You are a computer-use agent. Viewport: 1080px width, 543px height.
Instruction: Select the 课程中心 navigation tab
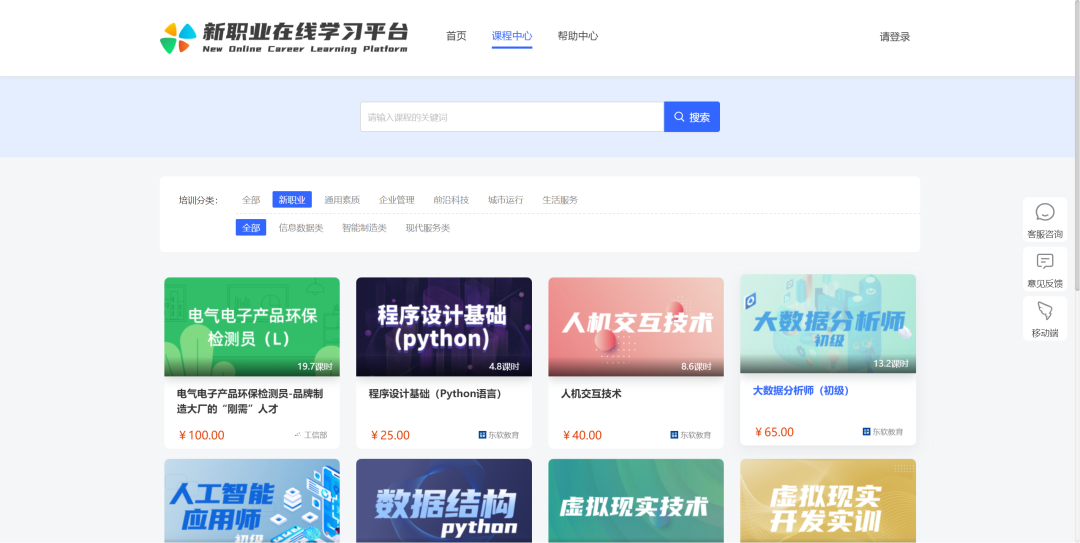point(512,36)
